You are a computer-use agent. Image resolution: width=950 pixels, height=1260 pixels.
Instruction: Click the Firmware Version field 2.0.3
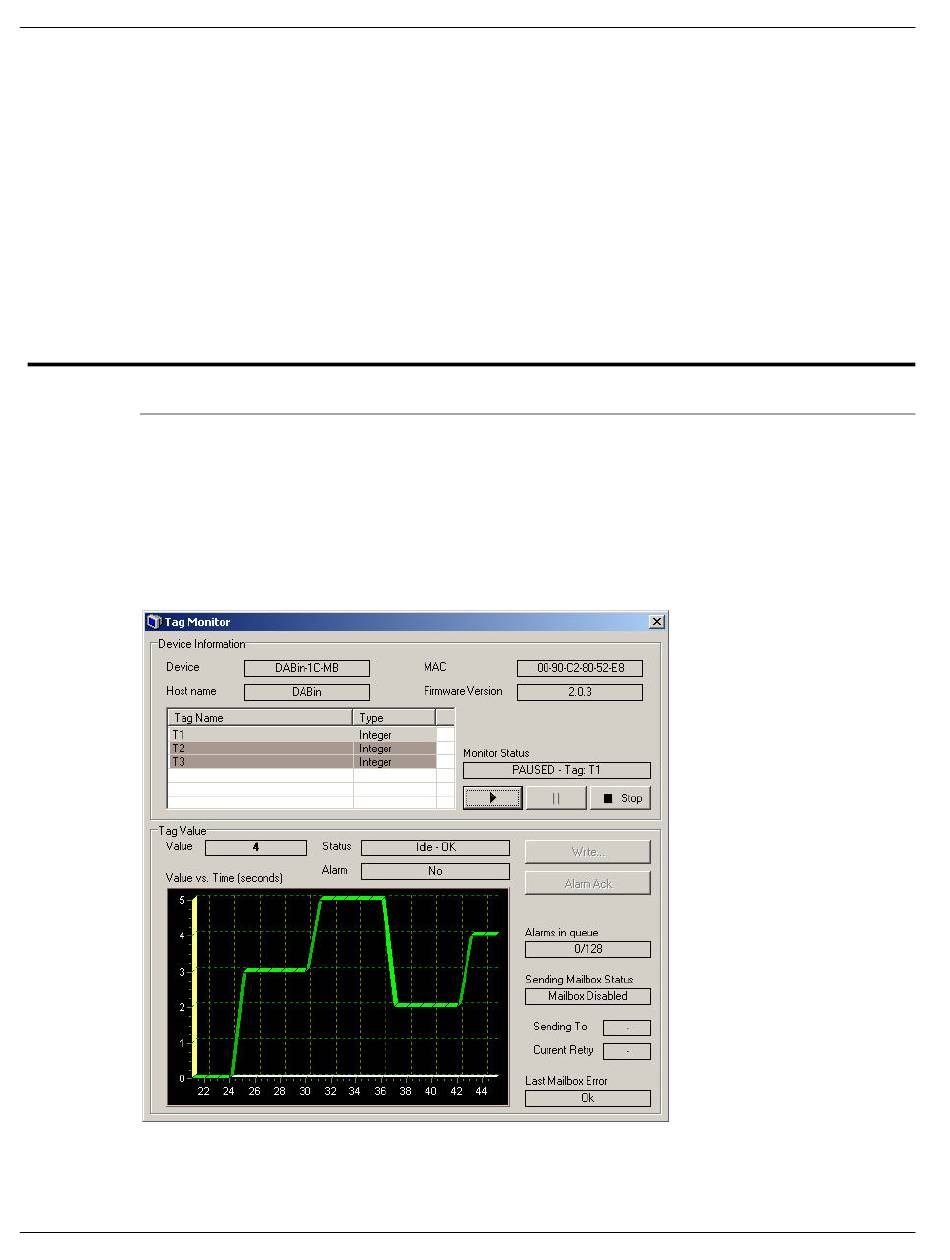[580, 692]
